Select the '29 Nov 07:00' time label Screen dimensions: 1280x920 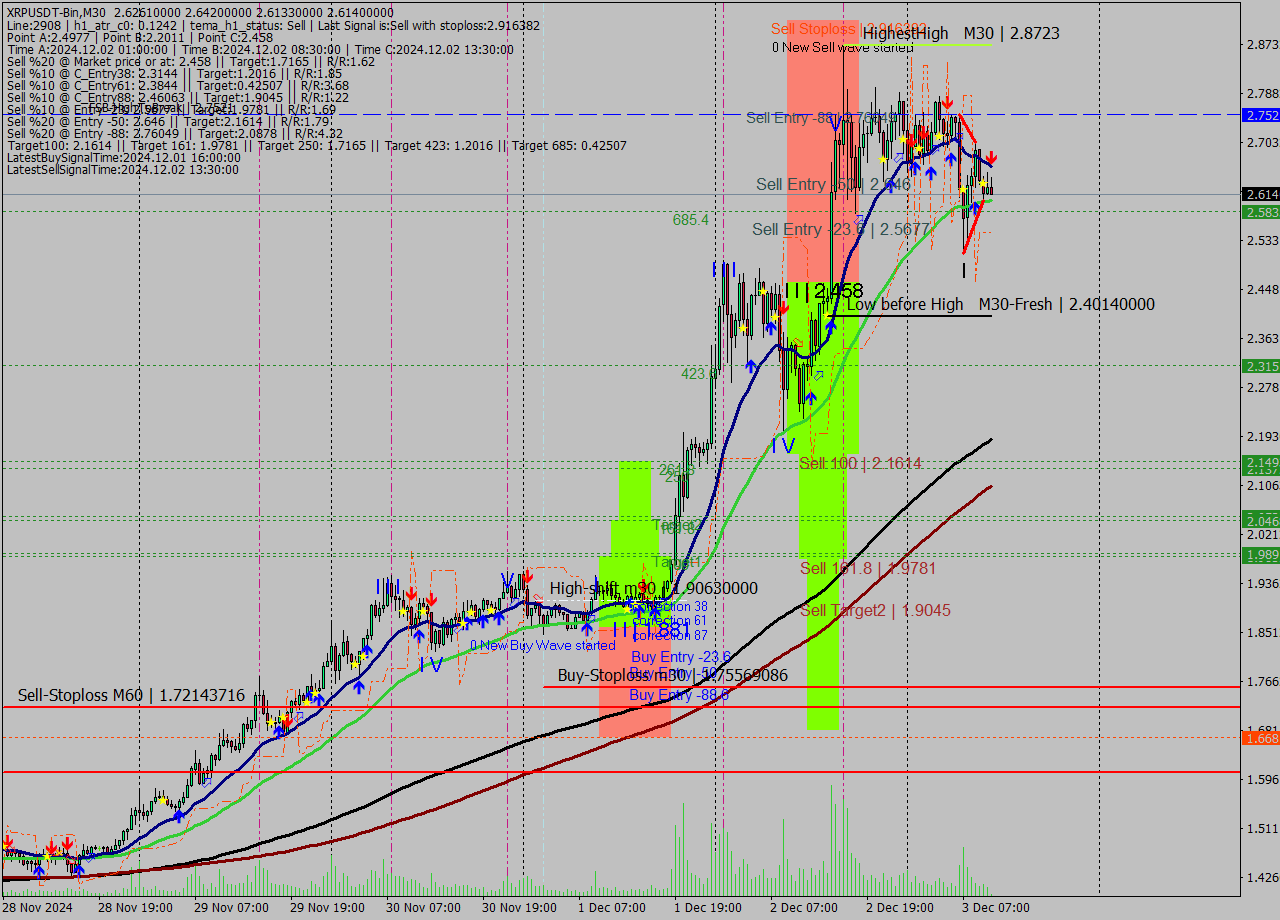231,907
